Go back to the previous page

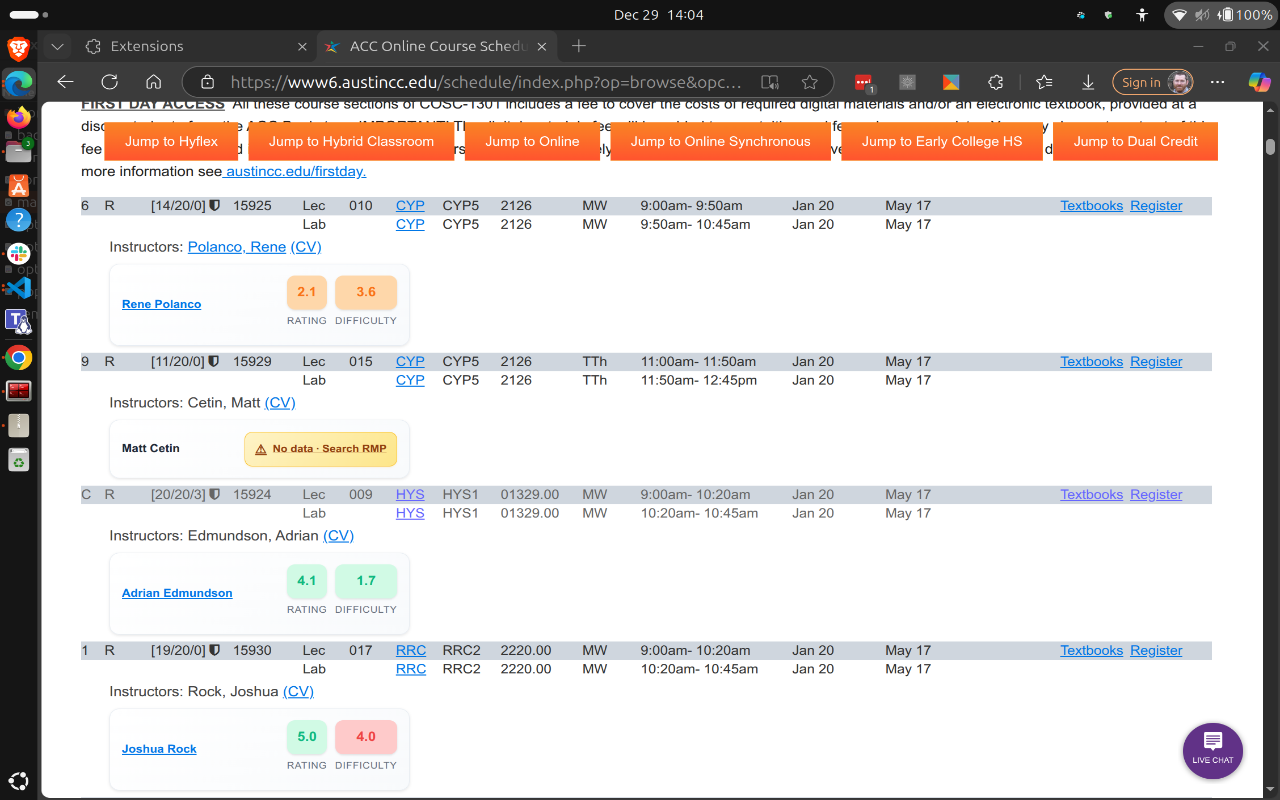tap(66, 82)
